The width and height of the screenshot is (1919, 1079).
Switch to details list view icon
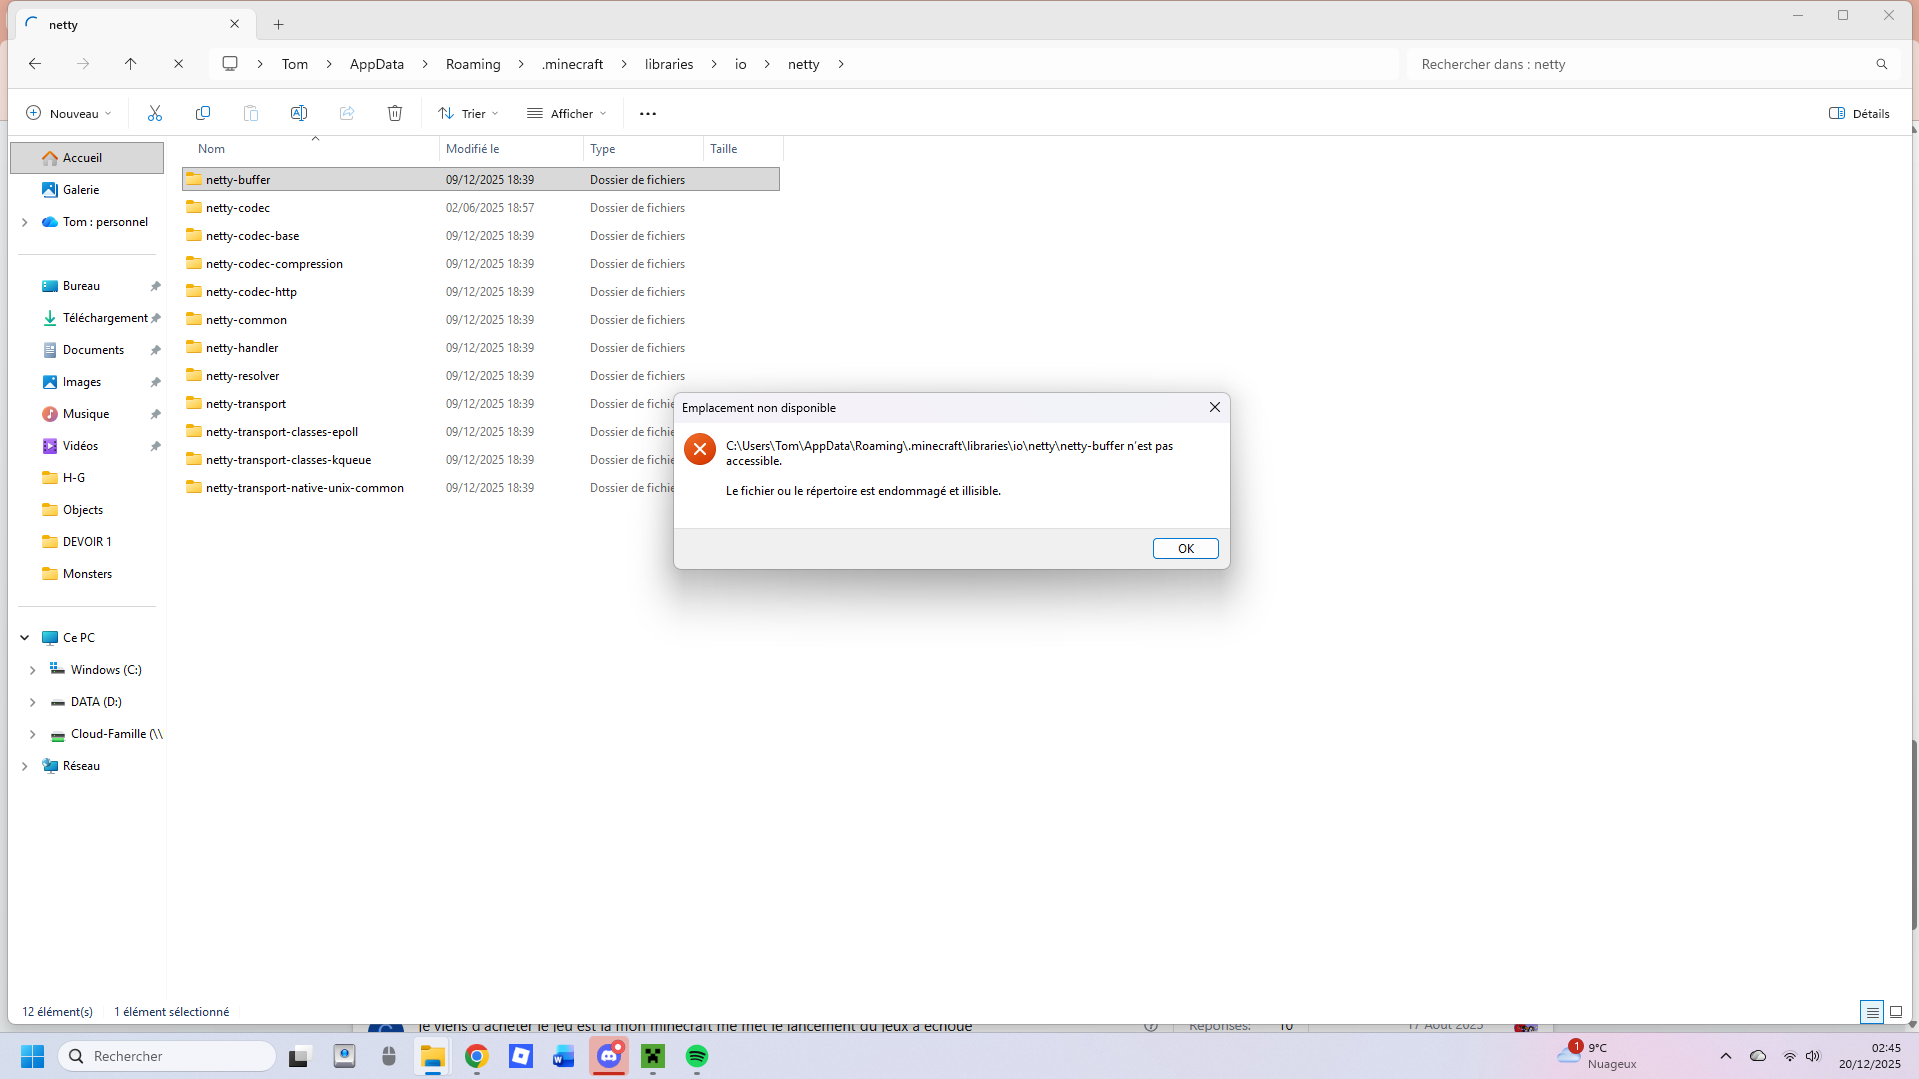click(x=1872, y=1012)
